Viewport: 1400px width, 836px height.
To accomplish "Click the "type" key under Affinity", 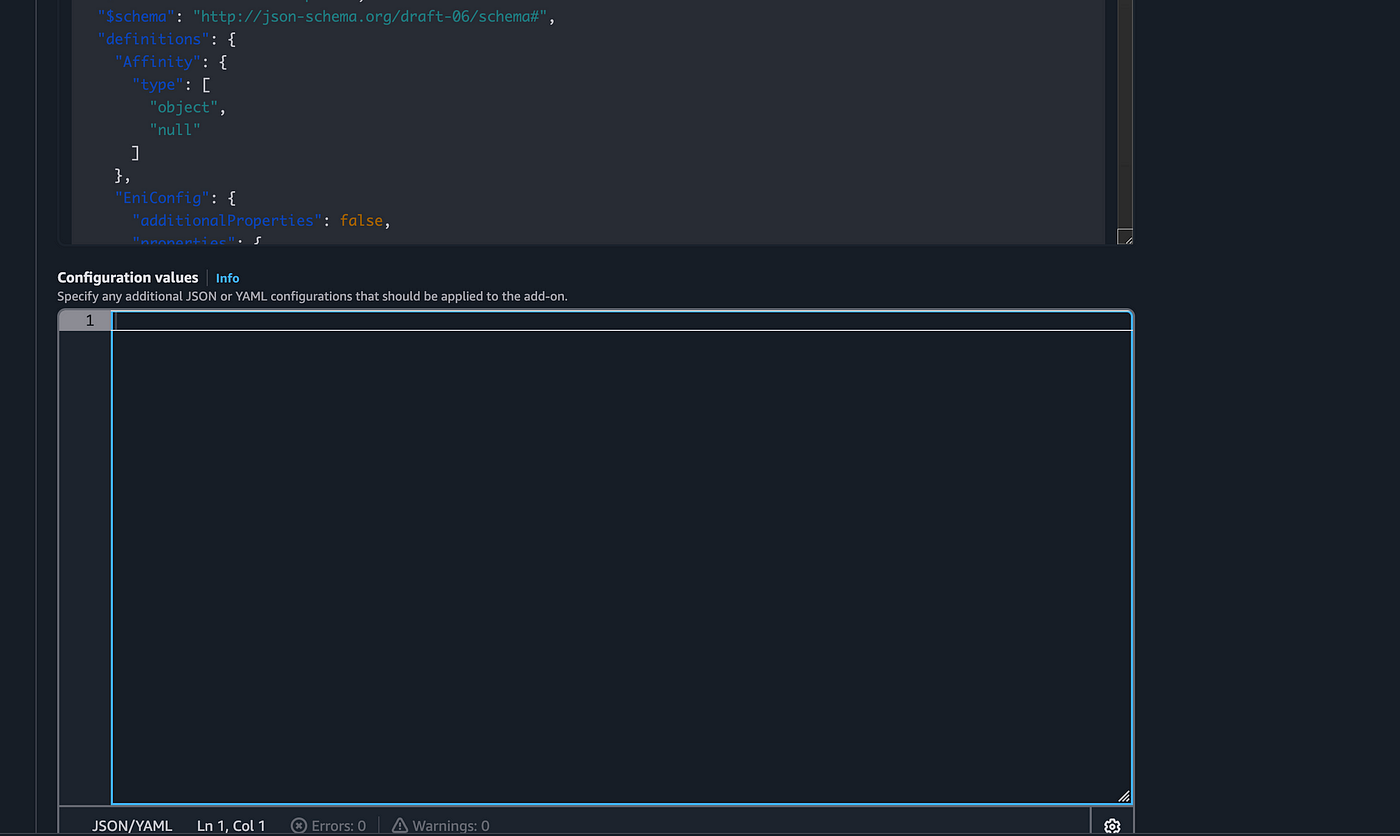I will (158, 85).
